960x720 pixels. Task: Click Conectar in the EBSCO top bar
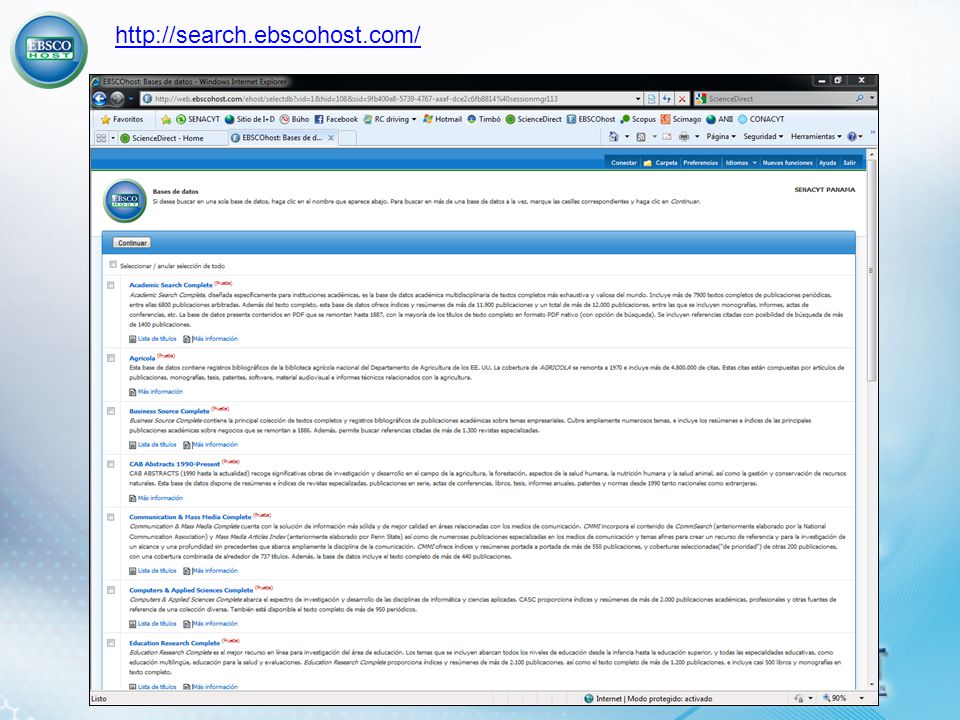pyautogui.click(x=624, y=163)
